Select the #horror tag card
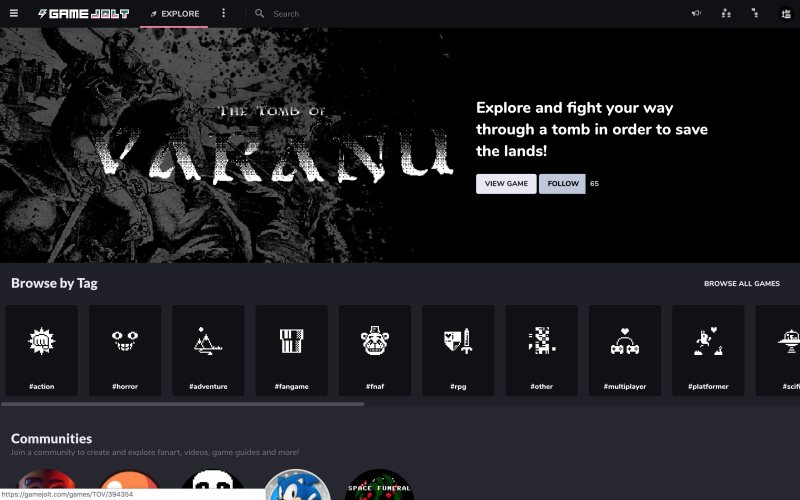 [x=125, y=351]
